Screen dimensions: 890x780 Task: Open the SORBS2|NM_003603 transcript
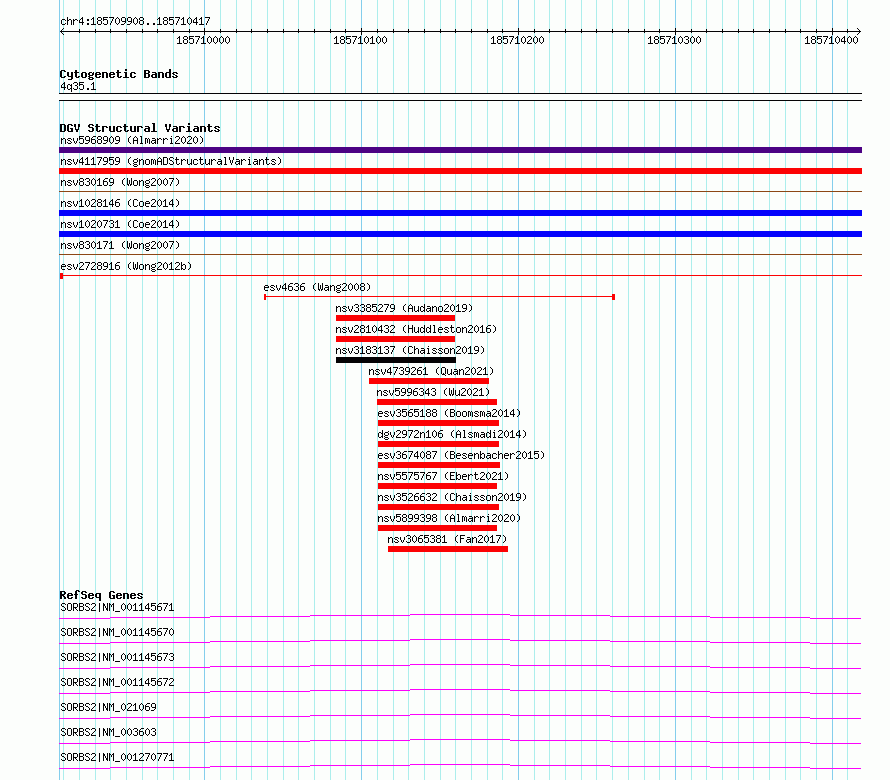108,732
